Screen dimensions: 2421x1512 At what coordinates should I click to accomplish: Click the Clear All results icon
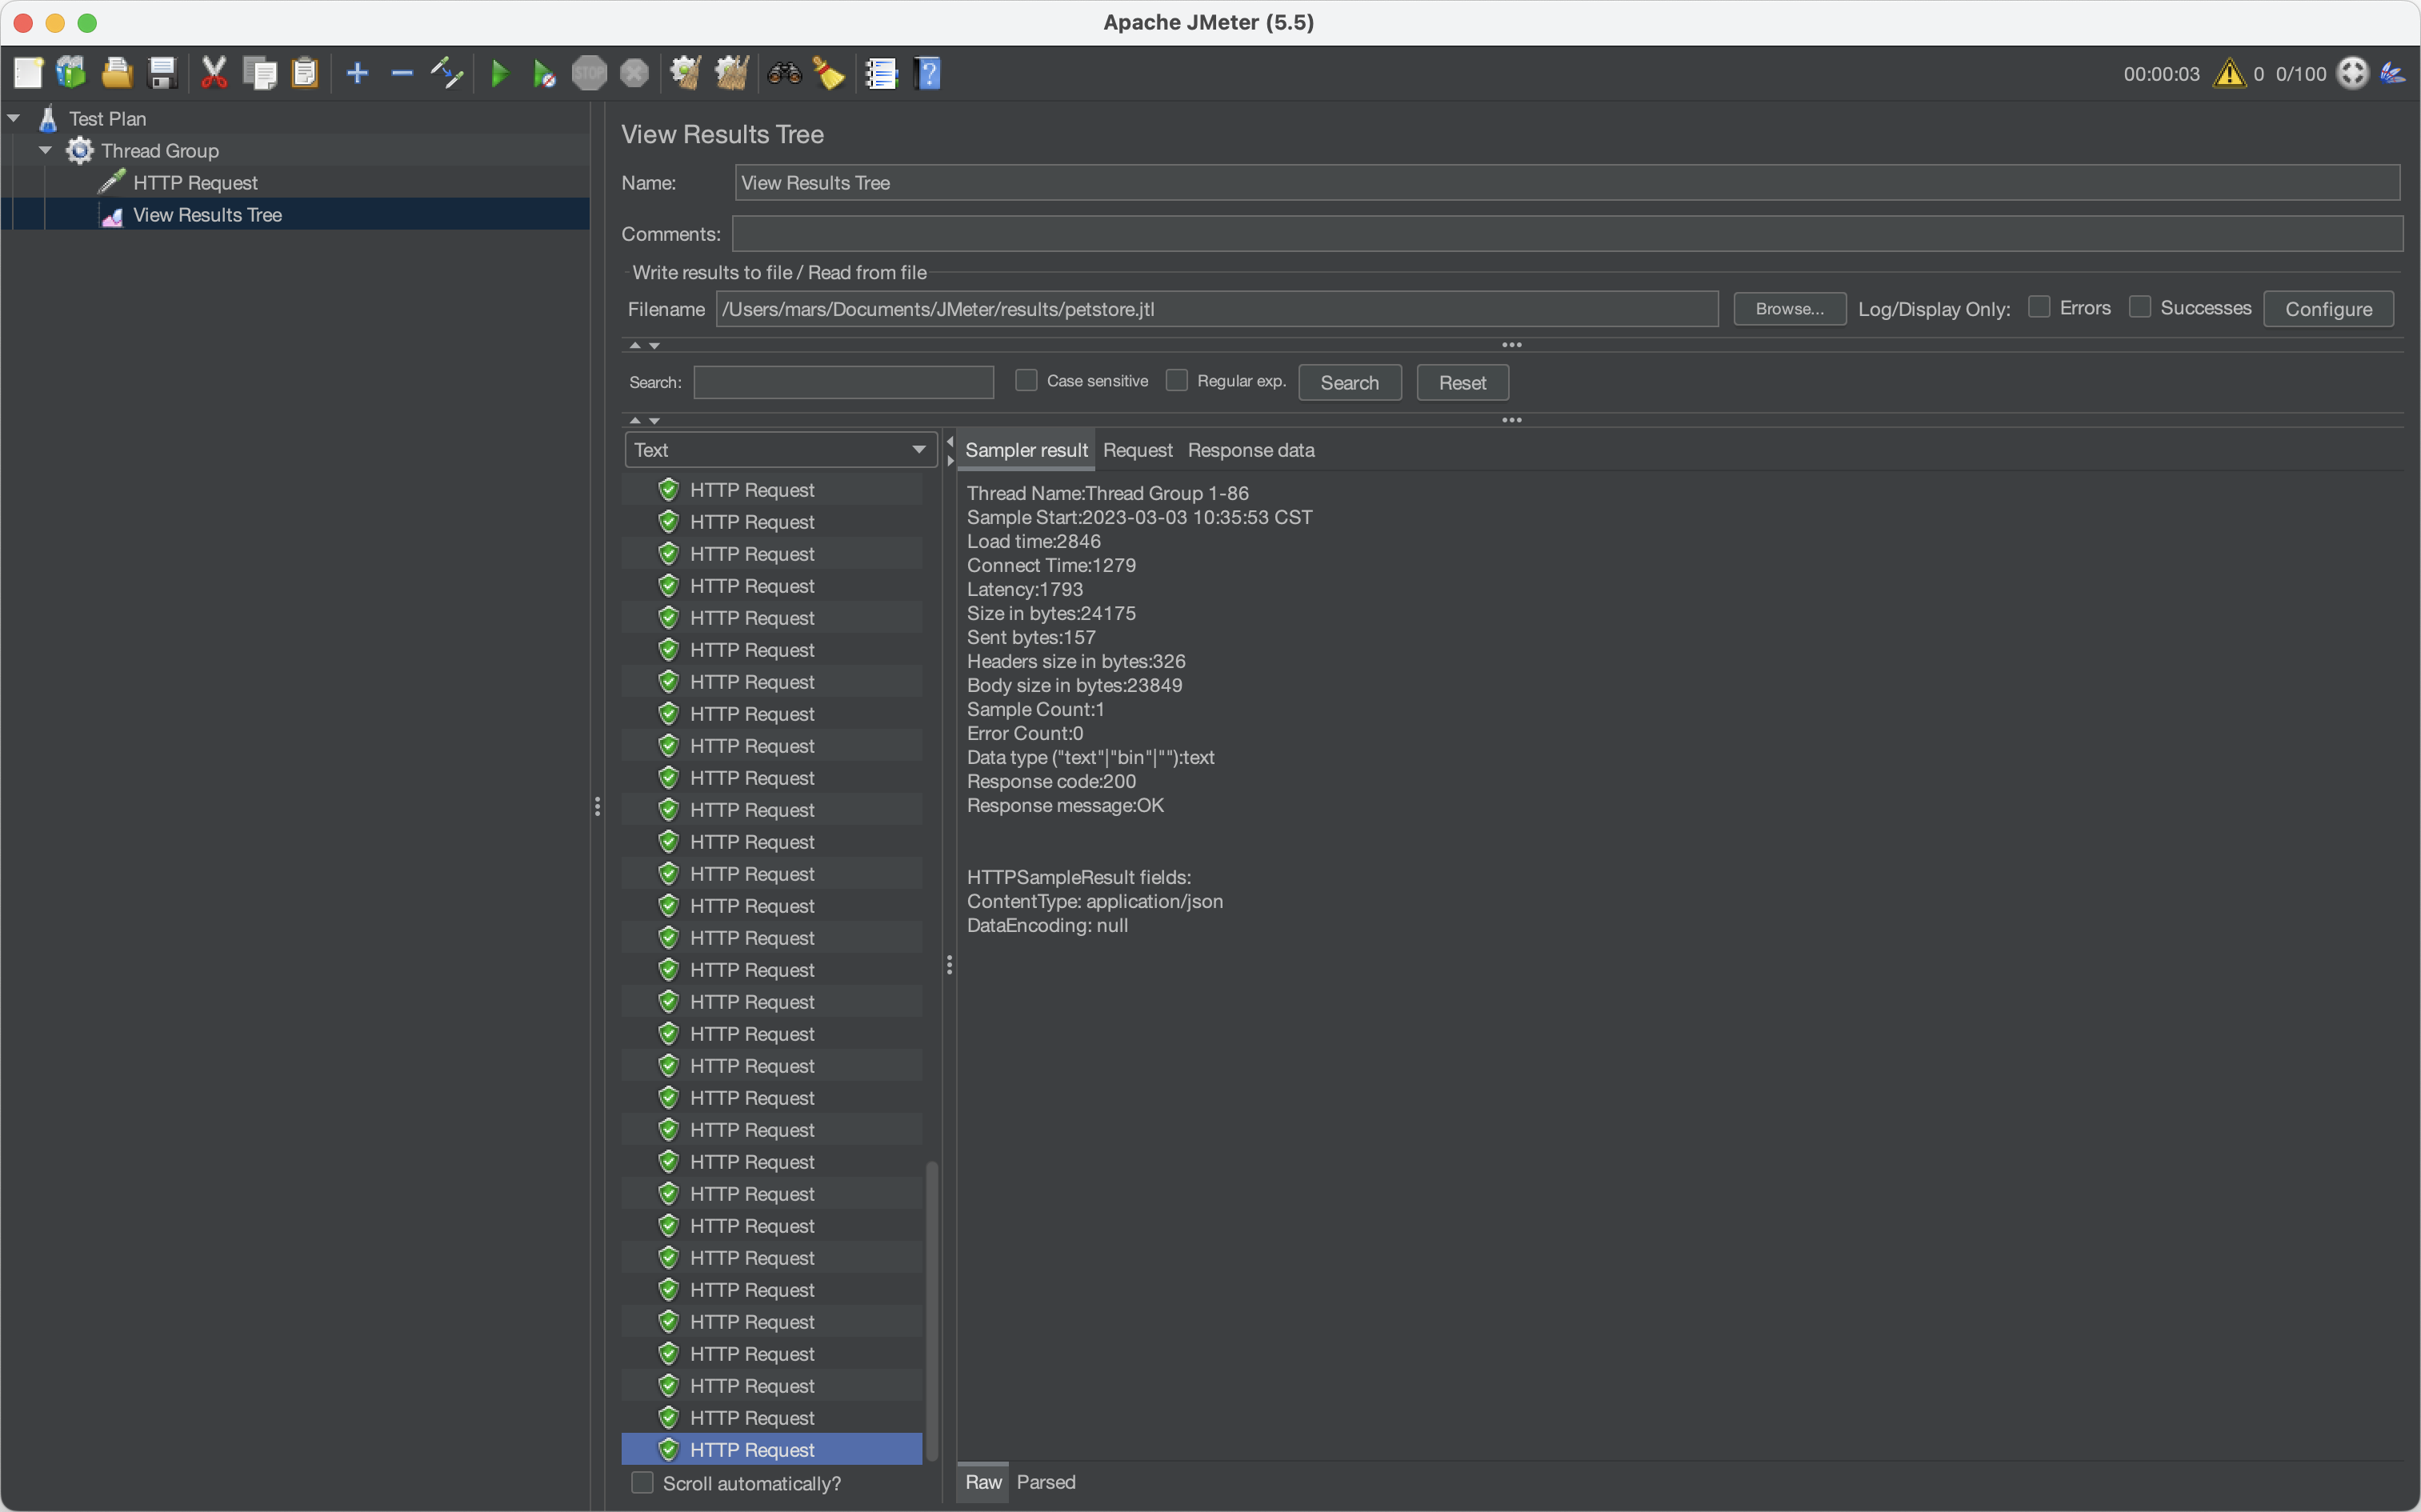(x=732, y=73)
